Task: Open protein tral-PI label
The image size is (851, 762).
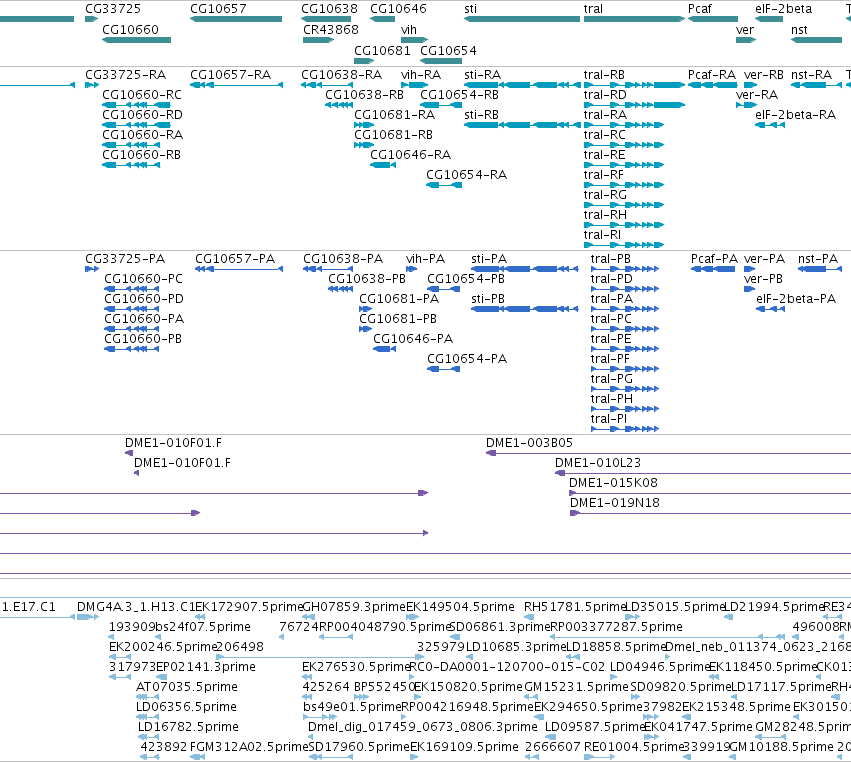Action: (608, 419)
